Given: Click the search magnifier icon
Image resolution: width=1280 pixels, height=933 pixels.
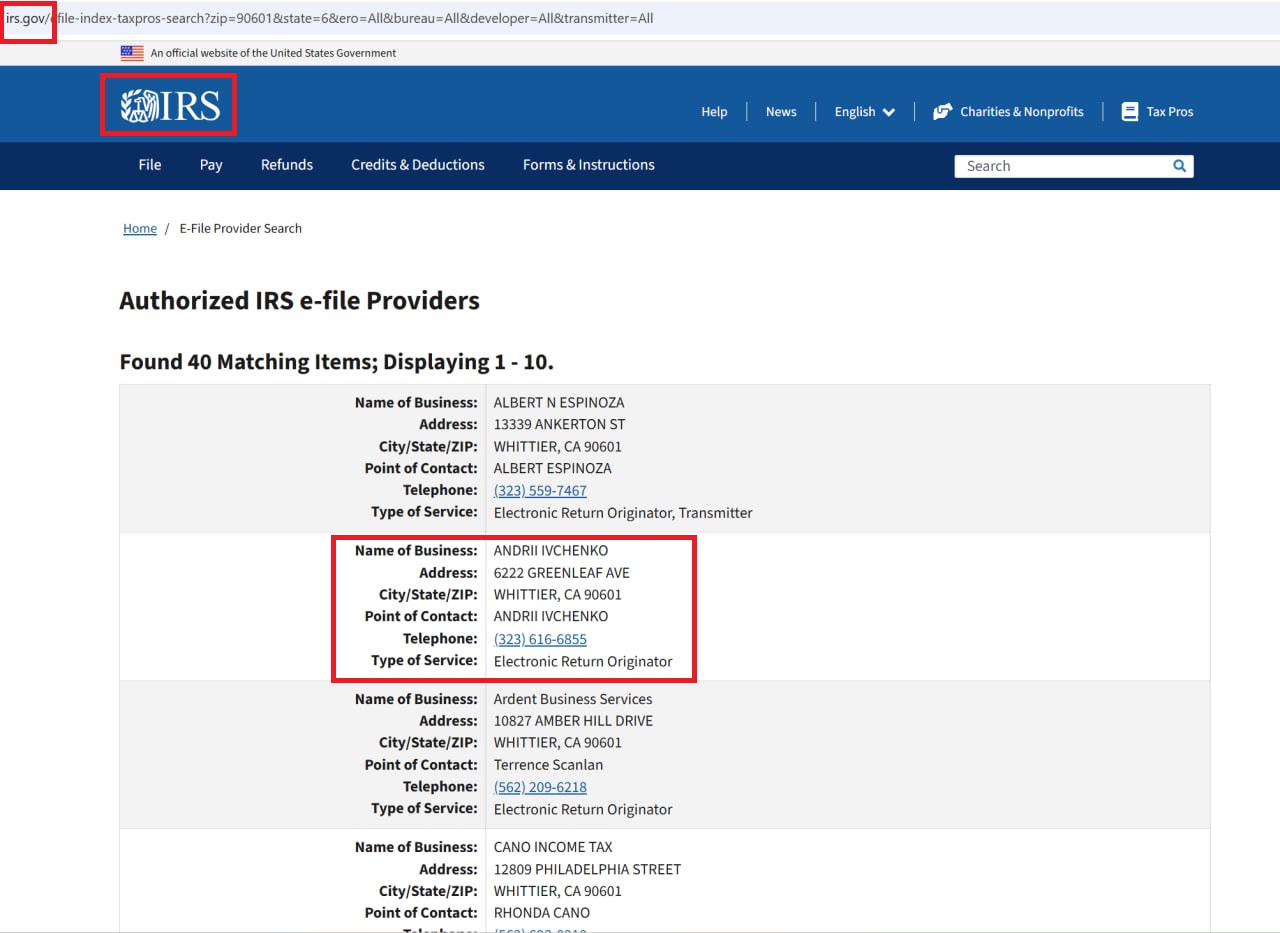Looking at the screenshot, I should click(1179, 166).
